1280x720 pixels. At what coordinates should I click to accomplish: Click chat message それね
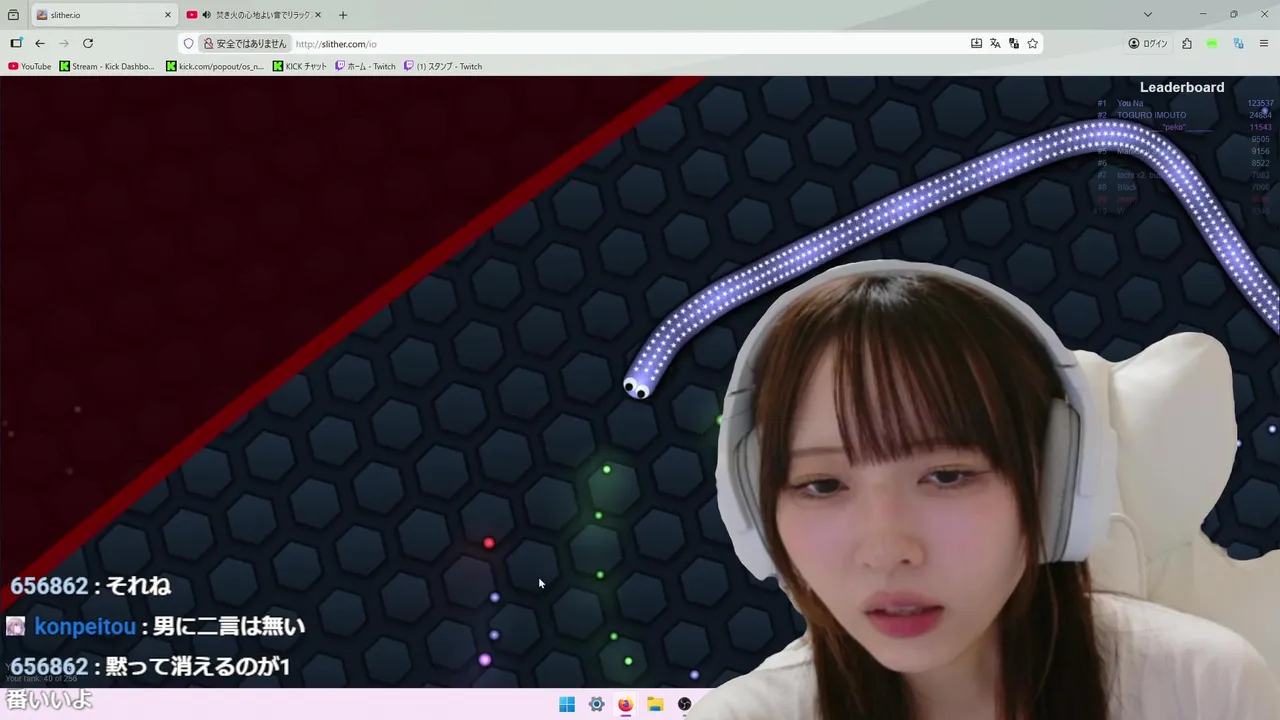click(137, 586)
